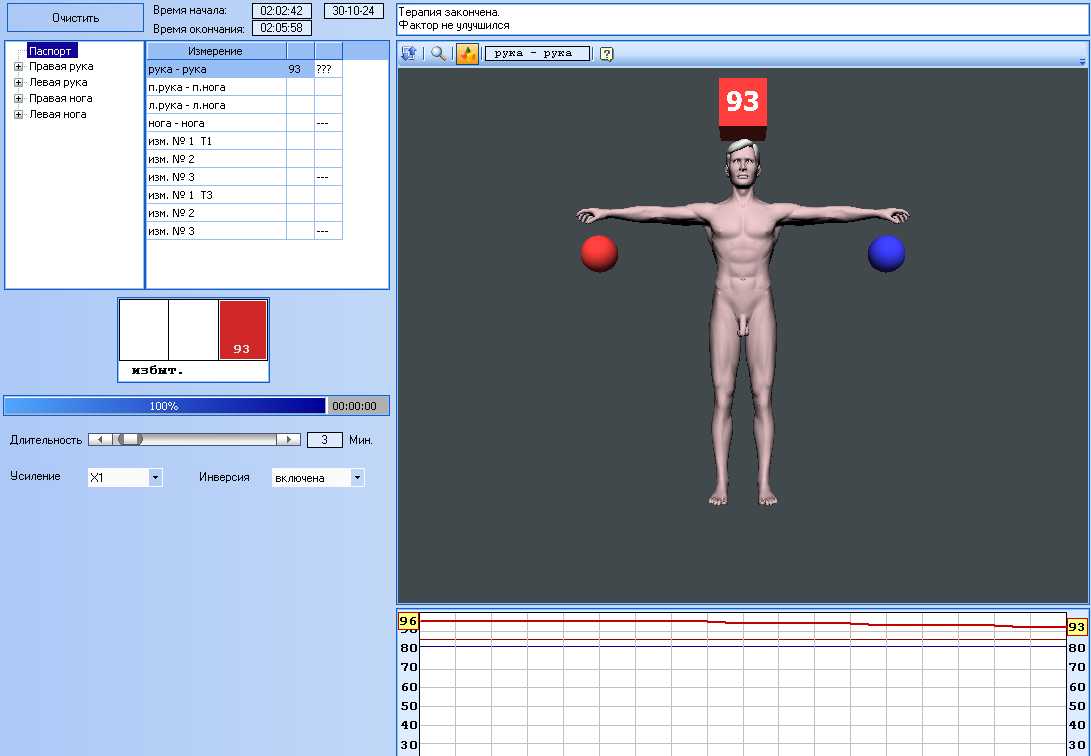
Task: Click the Терапия закончена status message
Action: 449,13
